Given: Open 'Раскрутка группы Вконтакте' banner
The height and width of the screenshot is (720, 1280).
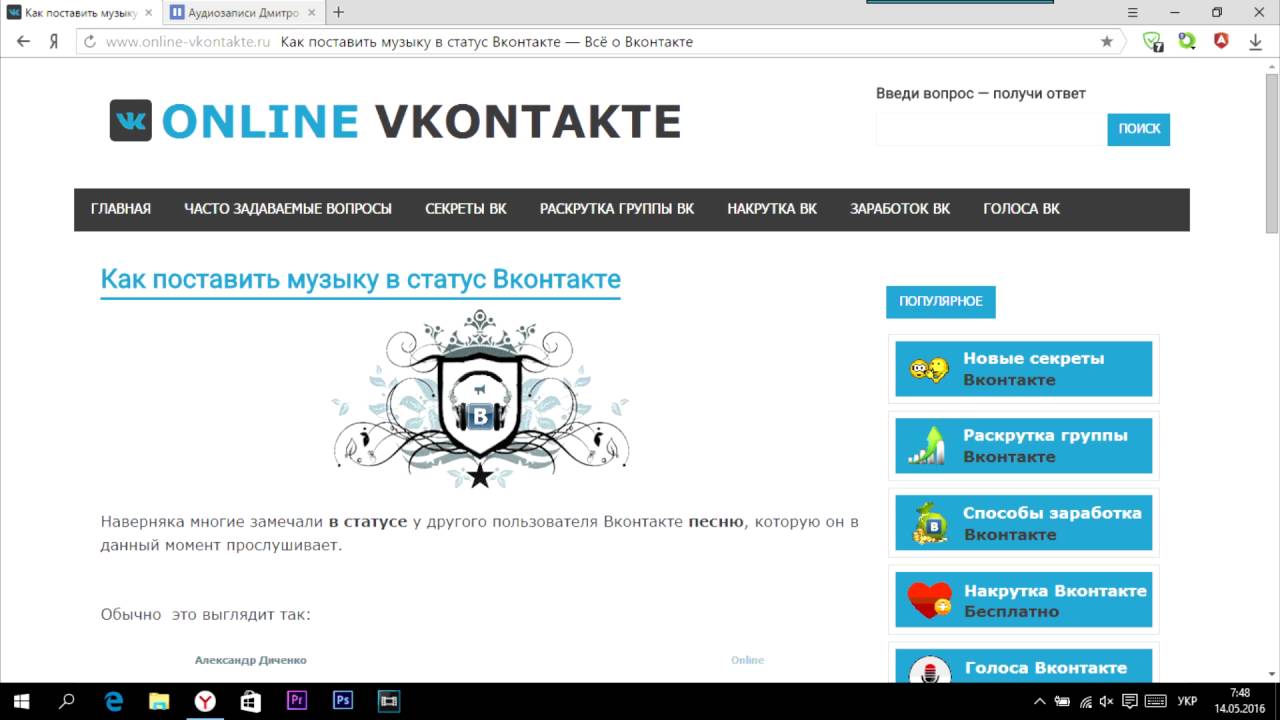Looking at the screenshot, I should (1024, 446).
